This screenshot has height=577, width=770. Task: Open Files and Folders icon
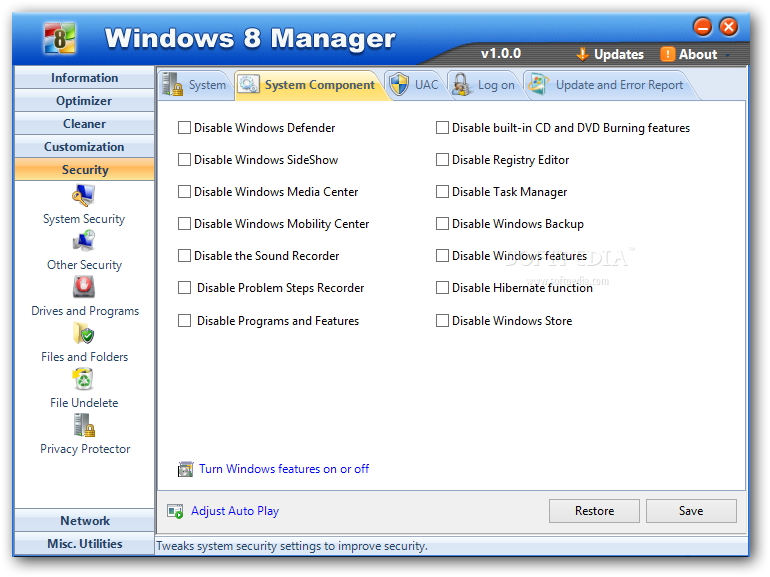tap(83, 333)
